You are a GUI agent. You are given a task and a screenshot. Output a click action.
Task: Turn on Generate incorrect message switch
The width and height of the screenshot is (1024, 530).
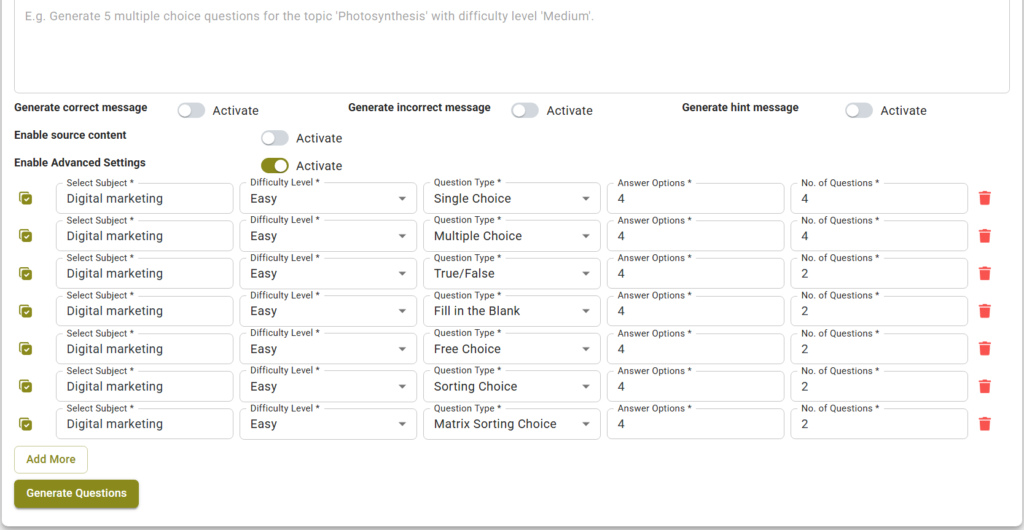click(x=525, y=111)
